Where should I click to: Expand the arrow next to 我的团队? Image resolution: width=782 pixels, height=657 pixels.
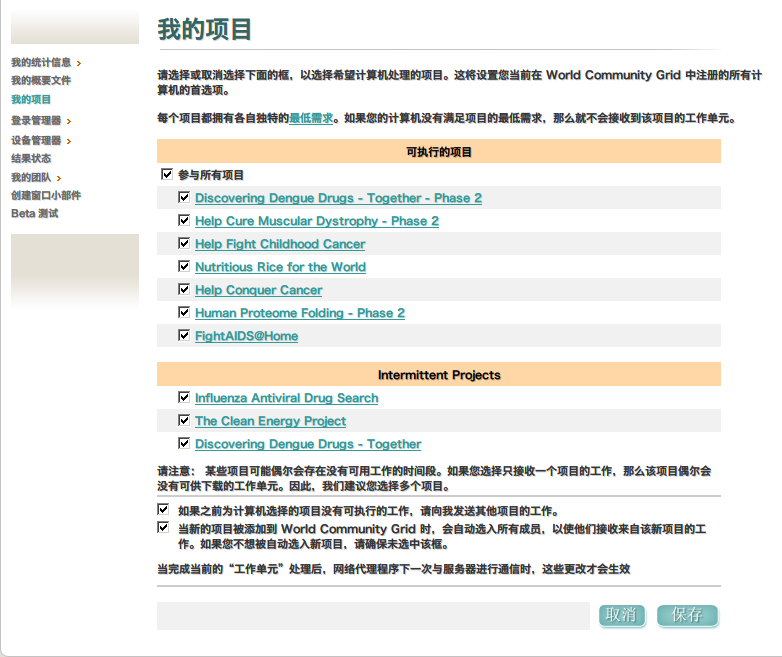tap(59, 178)
